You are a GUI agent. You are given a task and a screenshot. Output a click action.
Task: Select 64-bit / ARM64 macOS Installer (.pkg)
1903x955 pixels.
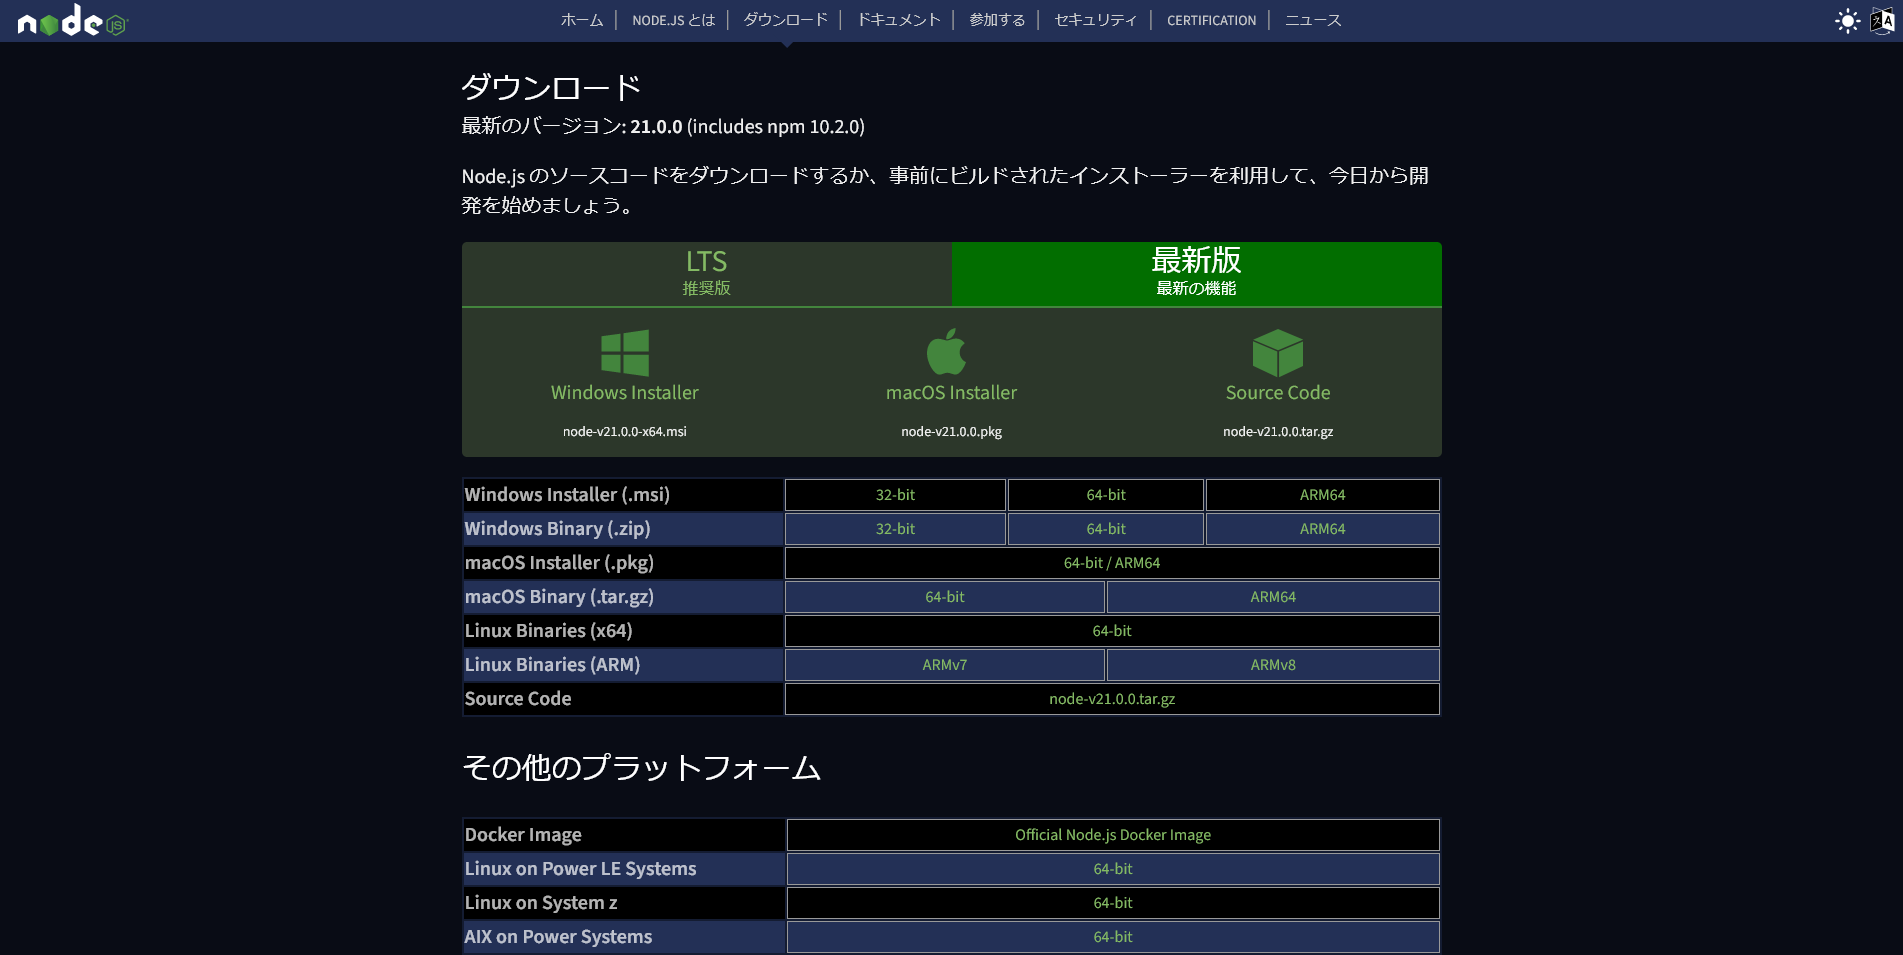(1112, 563)
